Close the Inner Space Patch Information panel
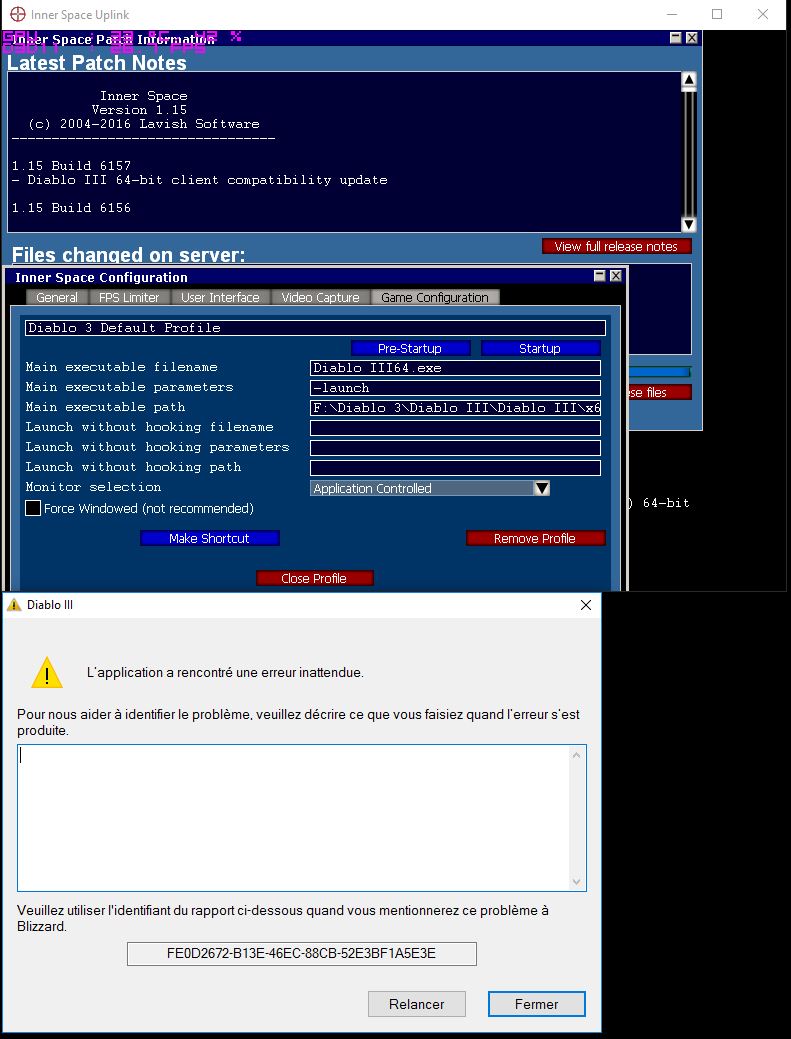 [692, 38]
